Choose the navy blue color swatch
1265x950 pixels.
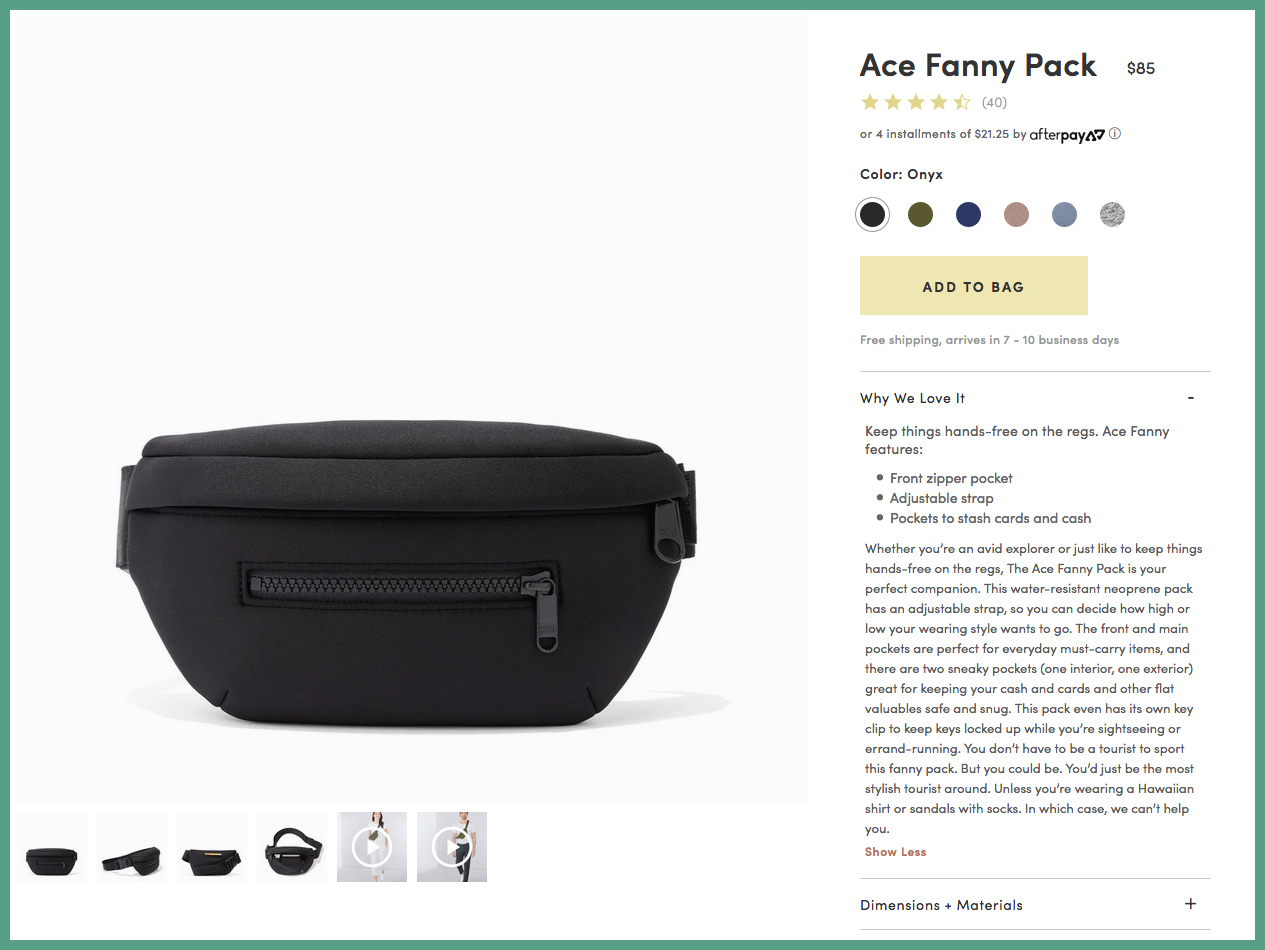coord(968,214)
